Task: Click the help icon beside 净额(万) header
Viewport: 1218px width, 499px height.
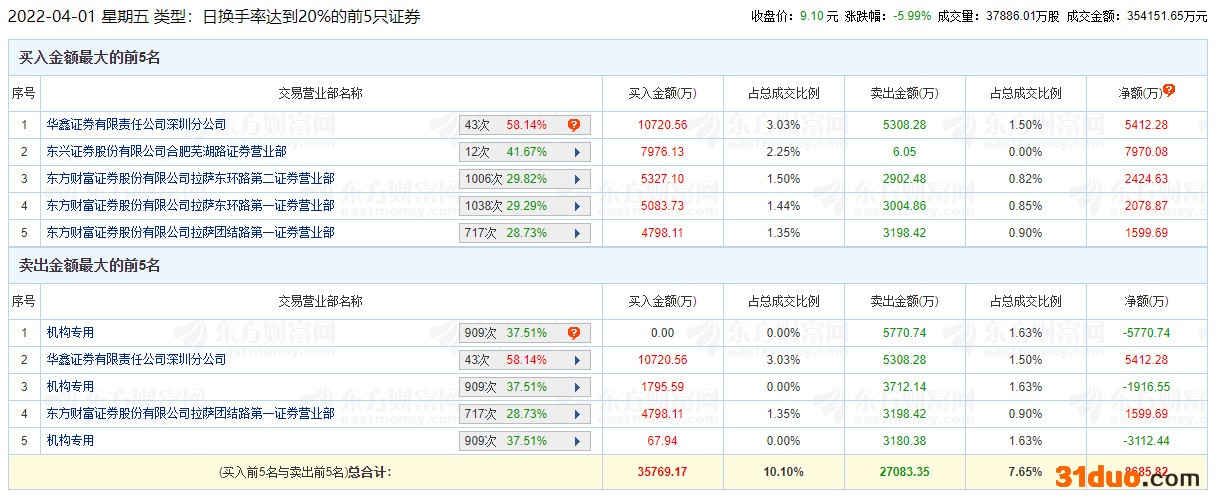Action: (x=1169, y=90)
